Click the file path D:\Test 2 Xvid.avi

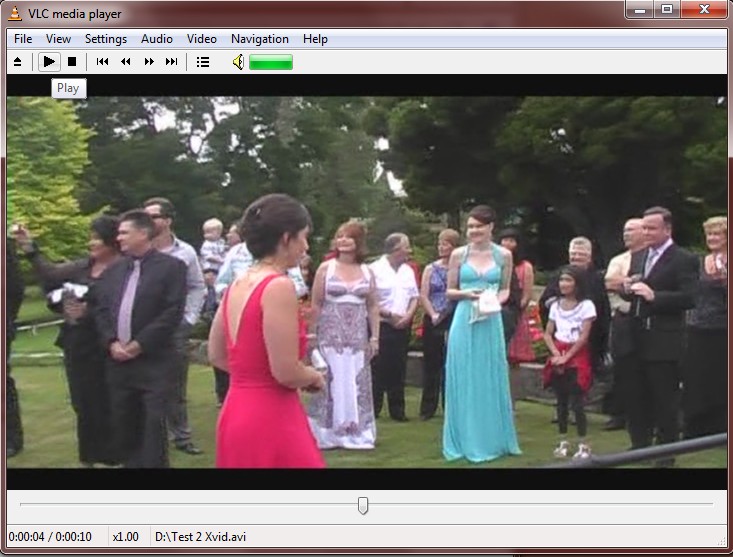(201, 537)
